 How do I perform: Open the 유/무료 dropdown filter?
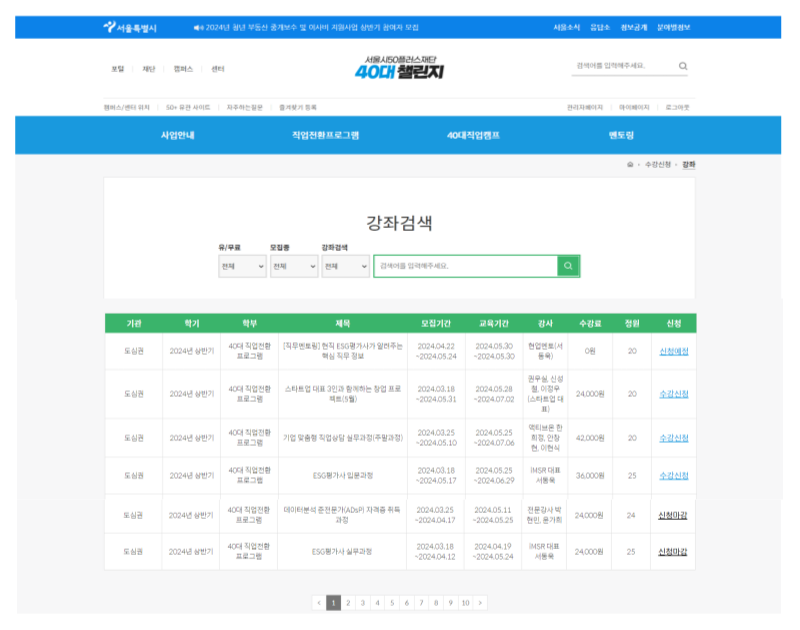click(x=242, y=267)
